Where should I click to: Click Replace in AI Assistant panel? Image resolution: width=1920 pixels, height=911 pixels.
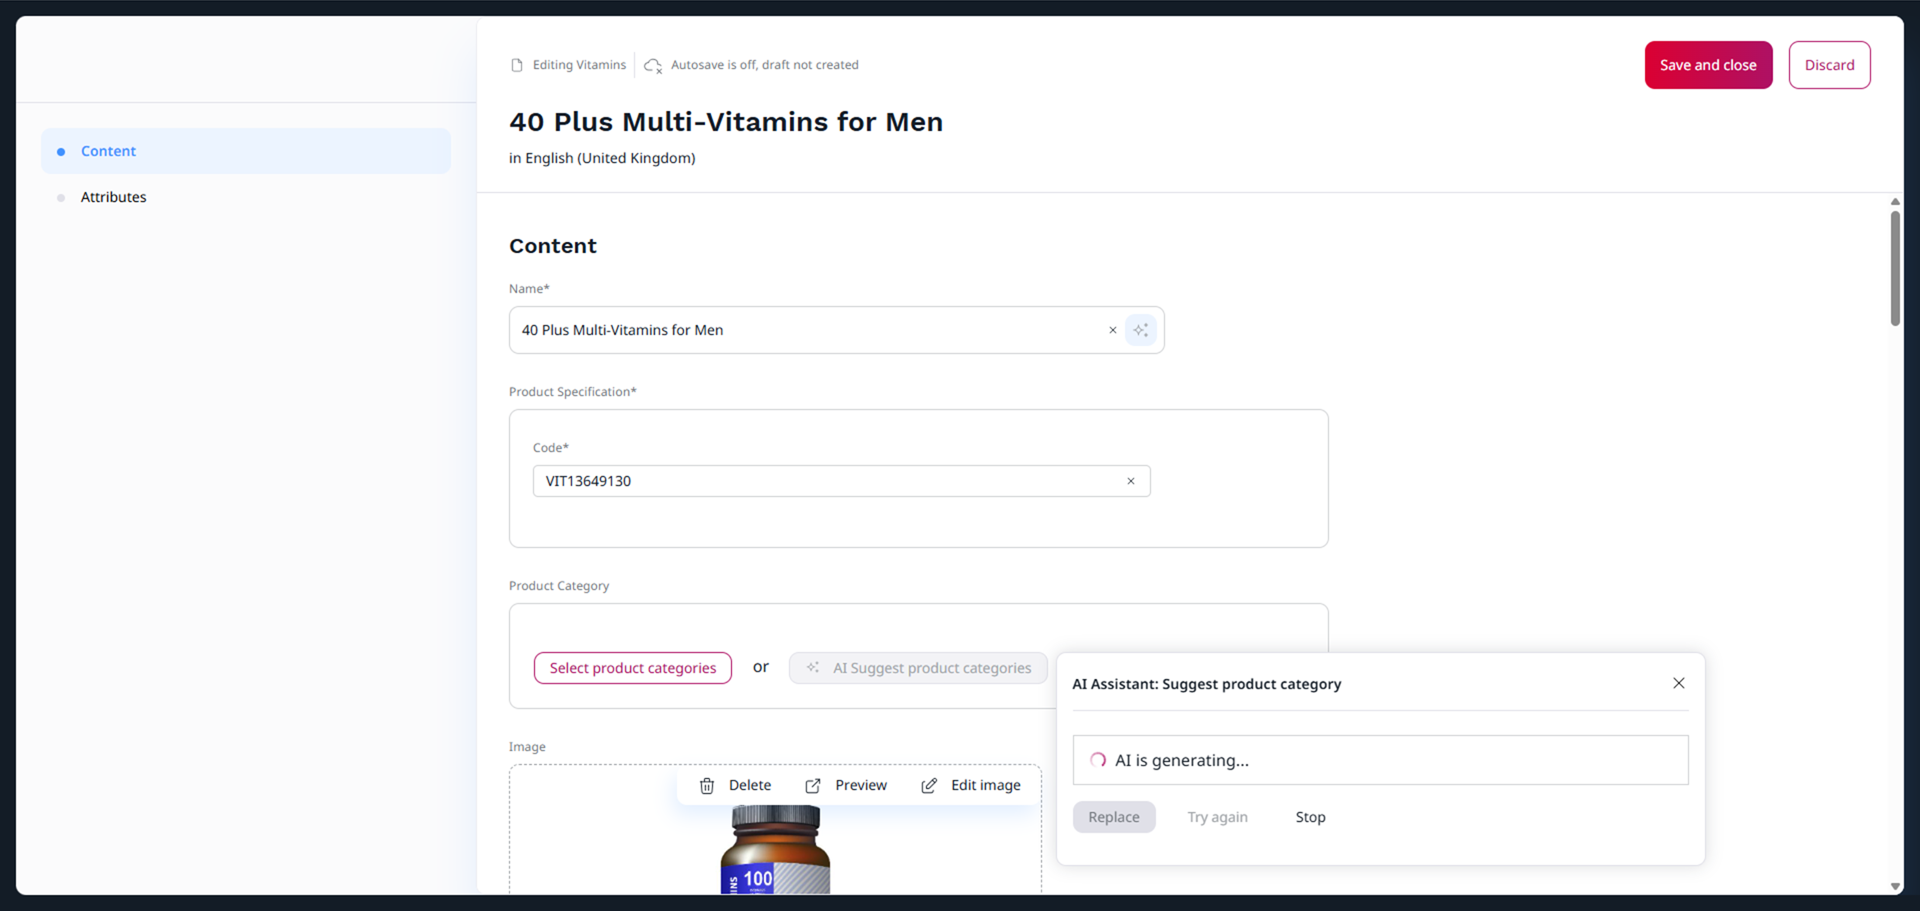click(x=1113, y=817)
